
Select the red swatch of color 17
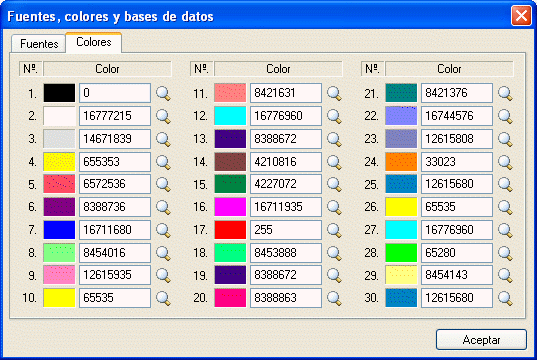tap(230, 229)
